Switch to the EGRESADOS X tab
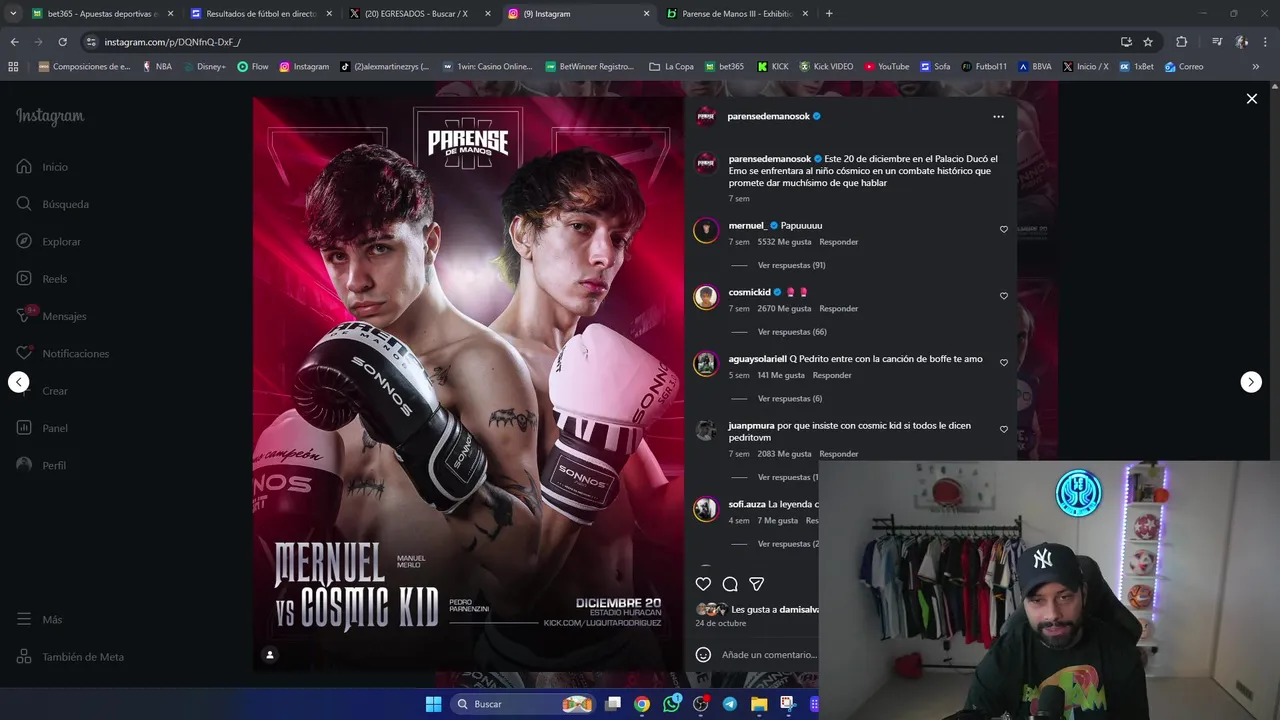The width and height of the screenshot is (1280, 720). pyautogui.click(x=420, y=14)
